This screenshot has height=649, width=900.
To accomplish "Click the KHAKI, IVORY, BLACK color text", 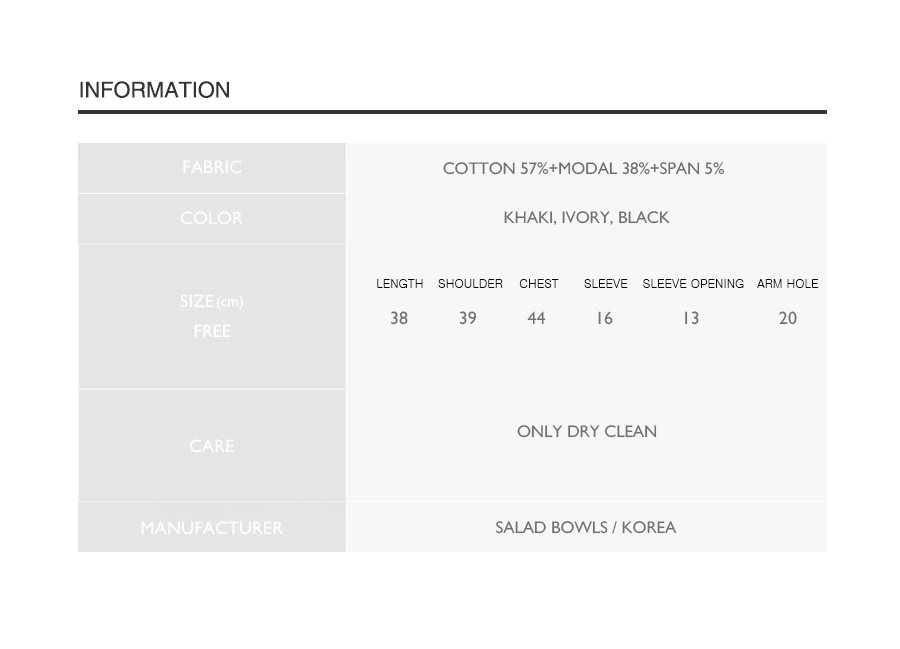I will [x=586, y=217].
